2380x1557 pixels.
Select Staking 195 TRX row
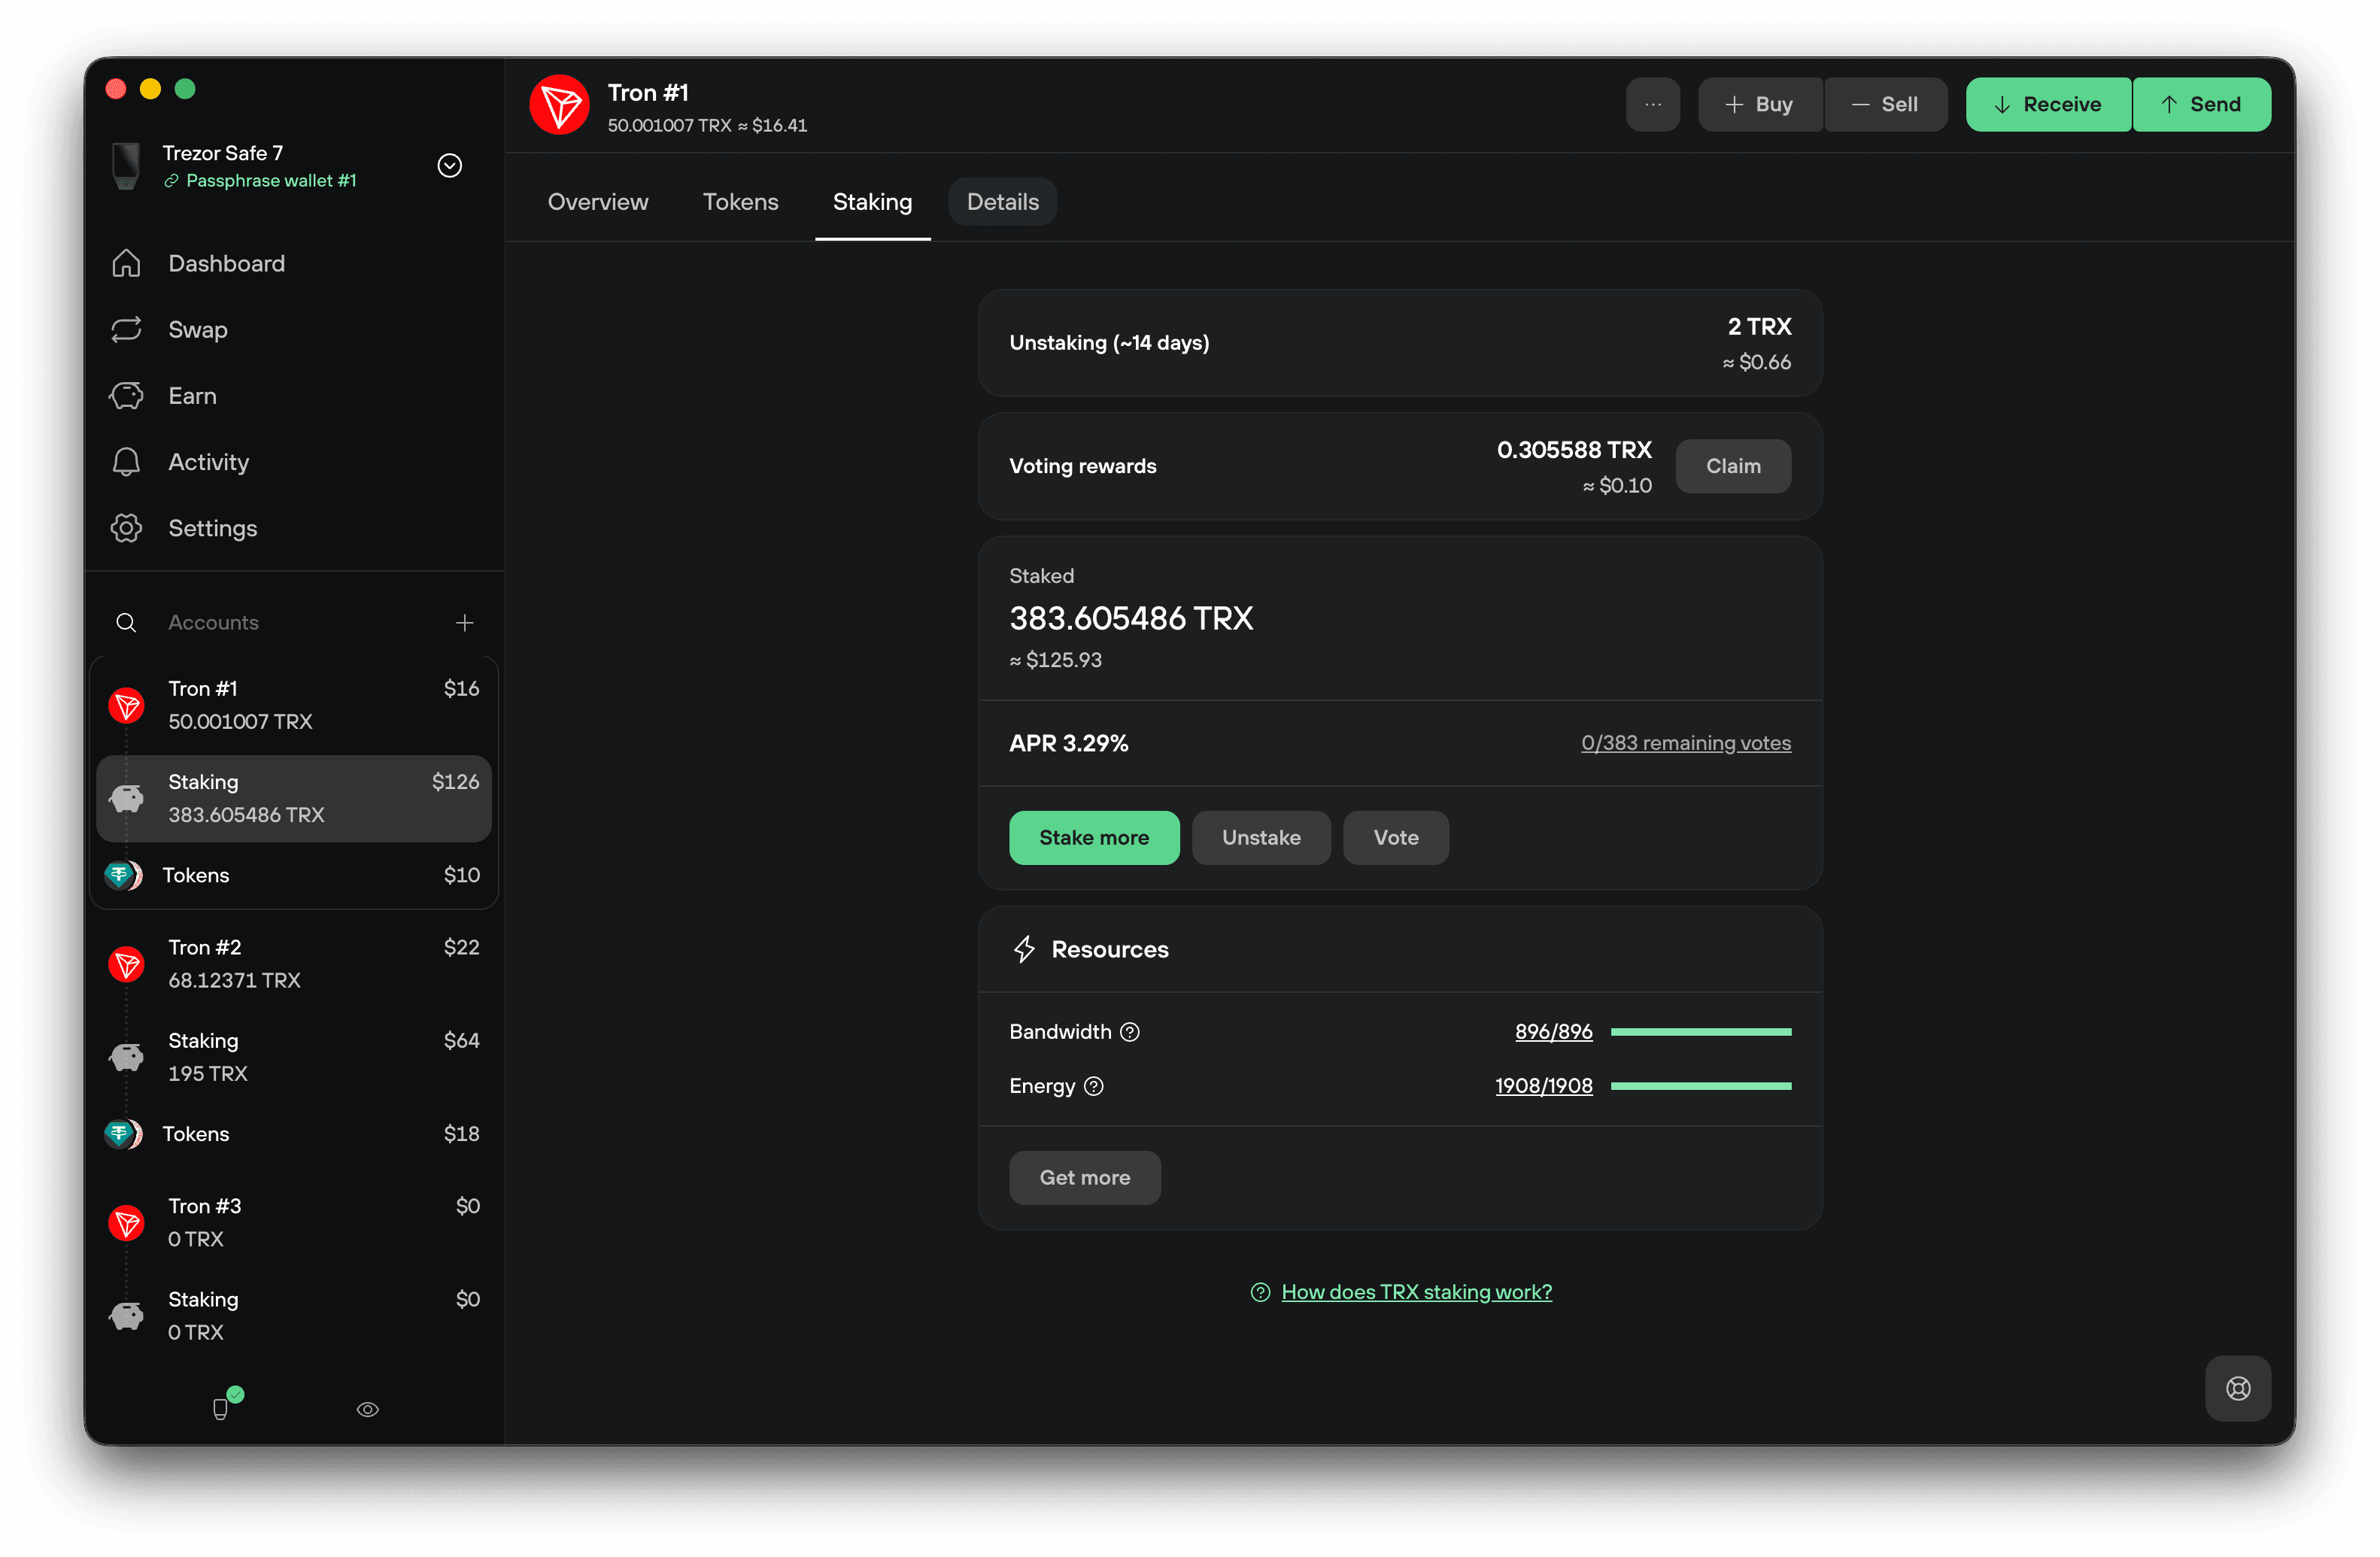(294, 1057)
